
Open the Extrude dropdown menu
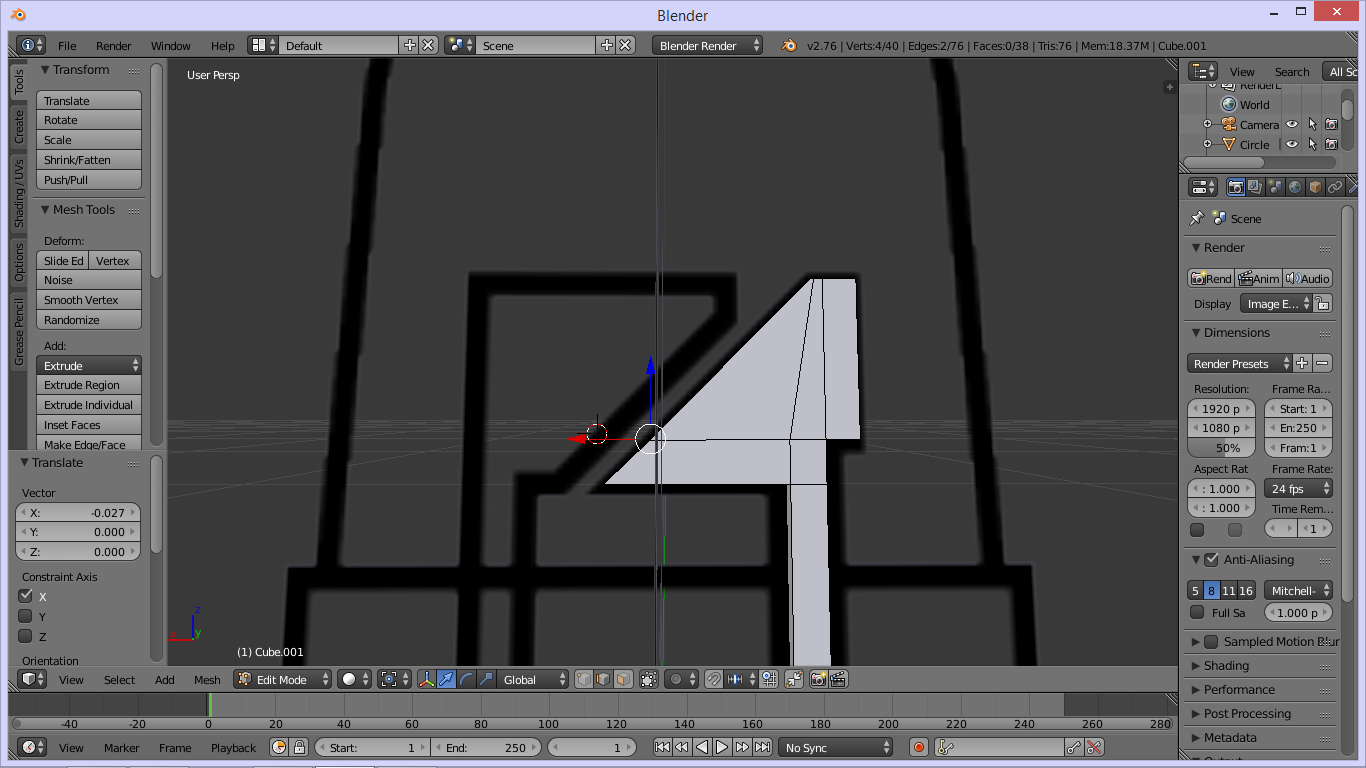click(89, 365)
